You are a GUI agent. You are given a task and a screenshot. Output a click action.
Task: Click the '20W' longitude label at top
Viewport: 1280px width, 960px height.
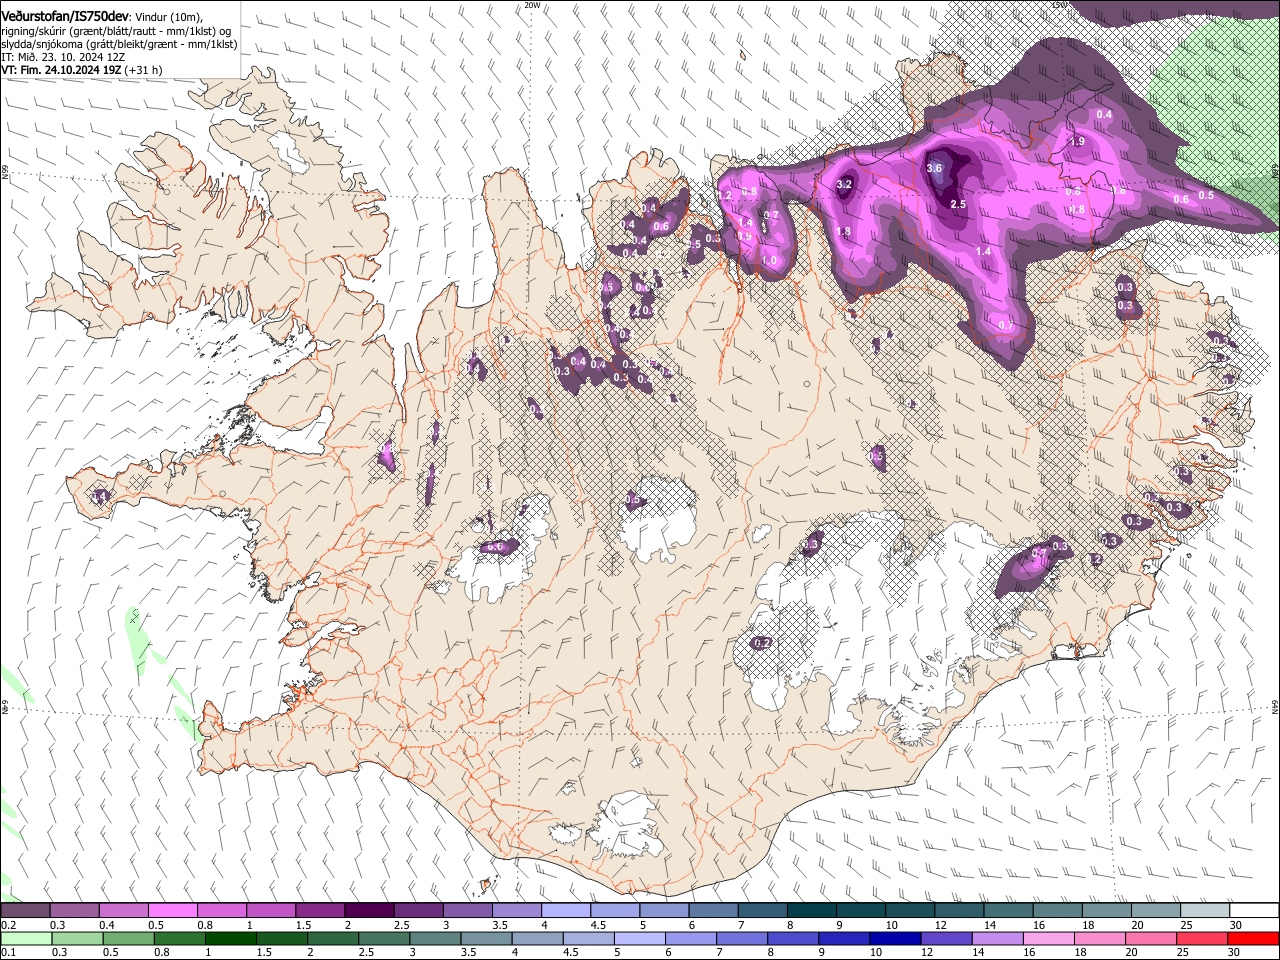(532, 5)
